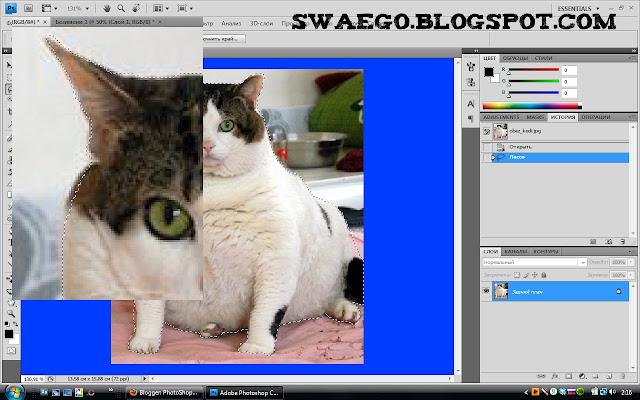
Task: Create new document from history state
Action: point(593,242)
